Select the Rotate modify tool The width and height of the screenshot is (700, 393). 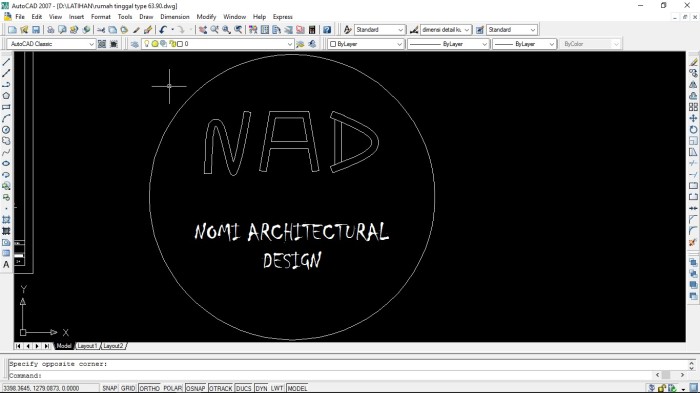click(693, 130)
